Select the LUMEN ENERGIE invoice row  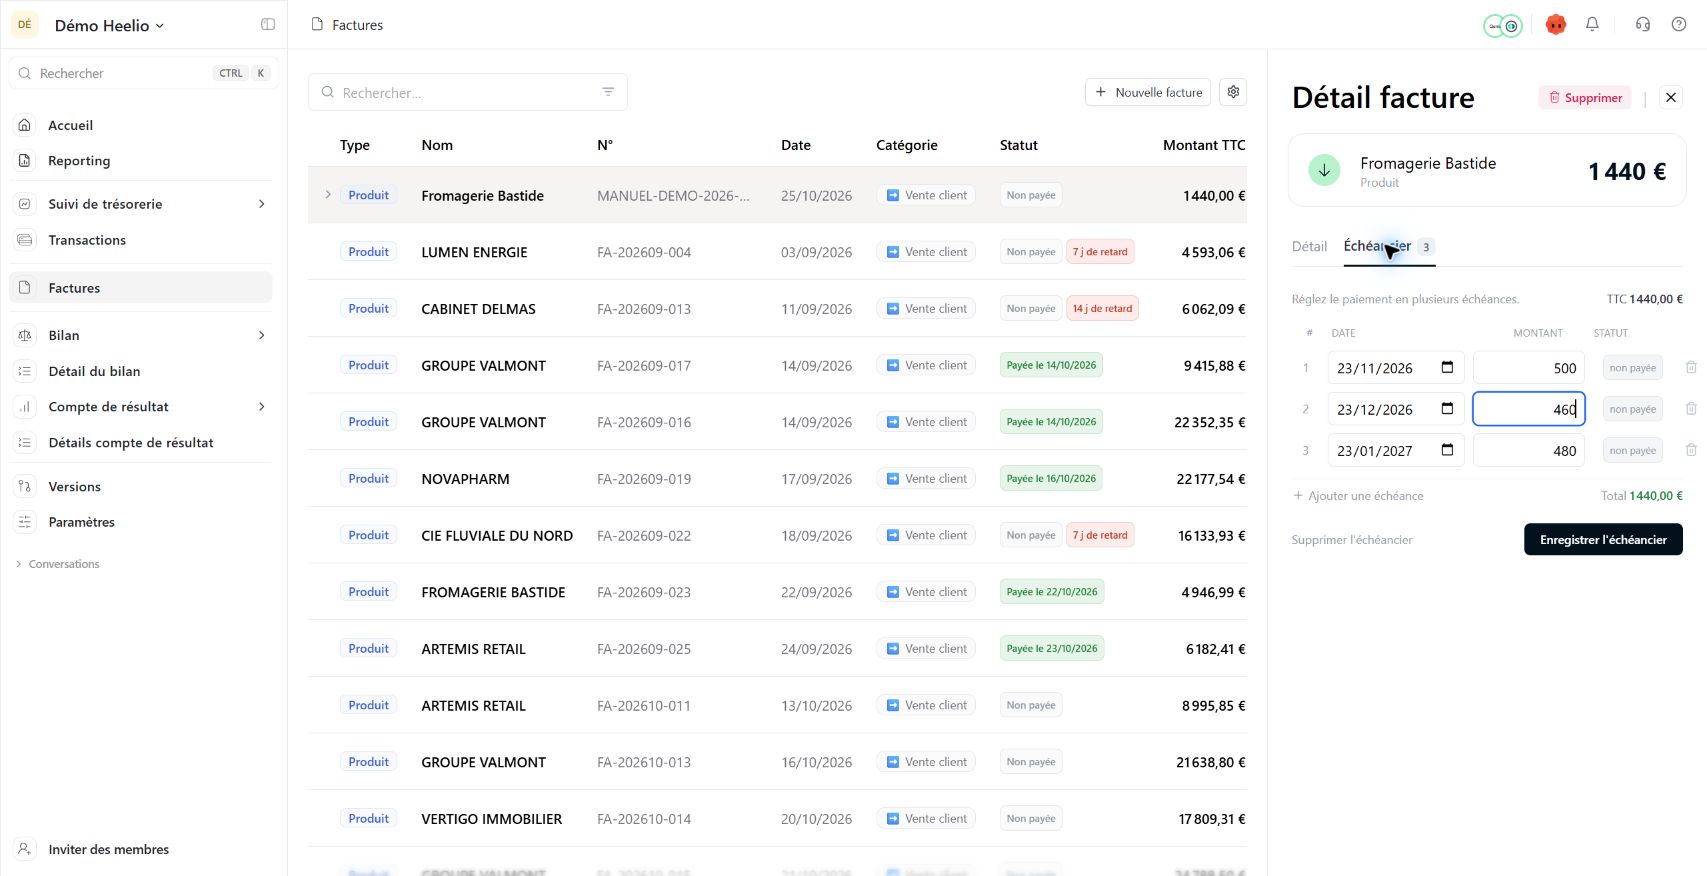(x=777, y=252)
